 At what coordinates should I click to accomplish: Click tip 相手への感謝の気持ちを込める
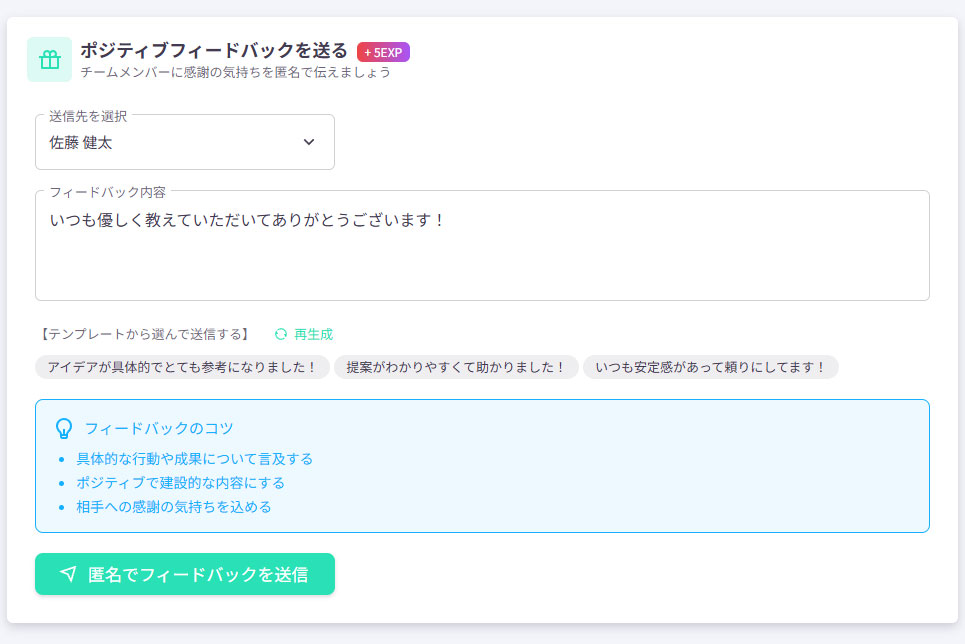(x=174, y=507)
